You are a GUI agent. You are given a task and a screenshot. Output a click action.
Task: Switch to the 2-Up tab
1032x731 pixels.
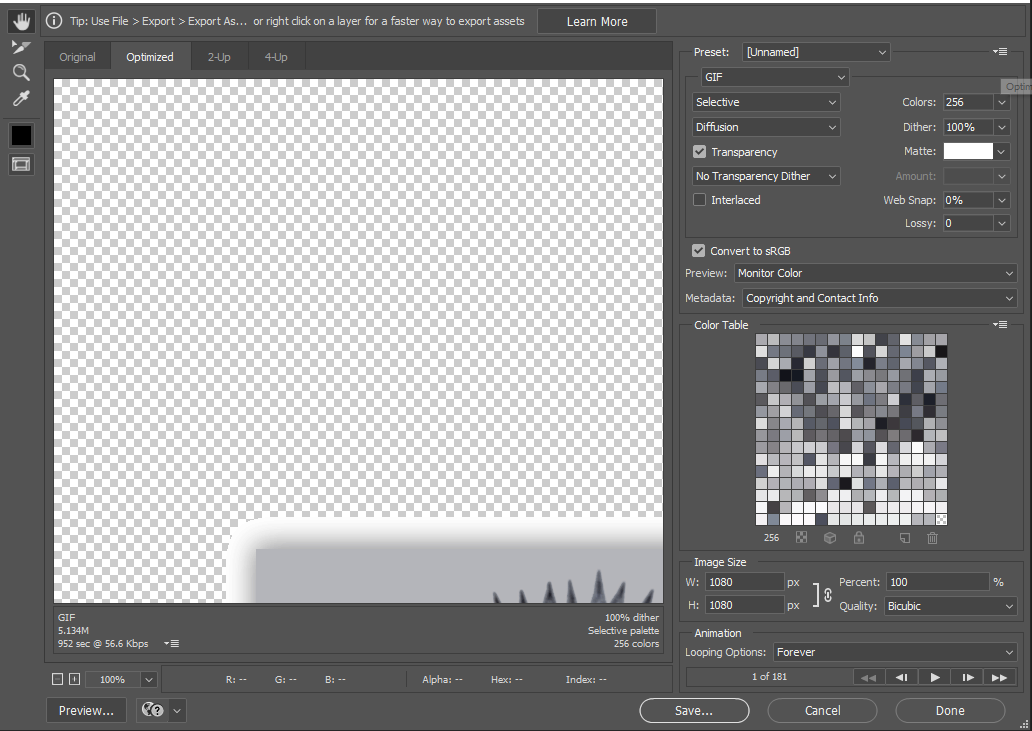tap(218, 57)
